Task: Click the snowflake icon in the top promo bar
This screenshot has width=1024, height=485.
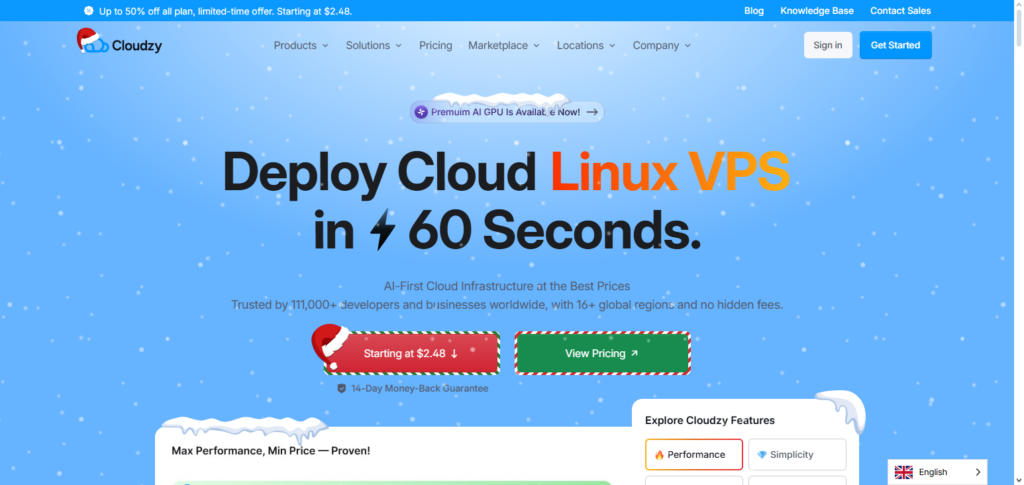Action: click(89, 10)
